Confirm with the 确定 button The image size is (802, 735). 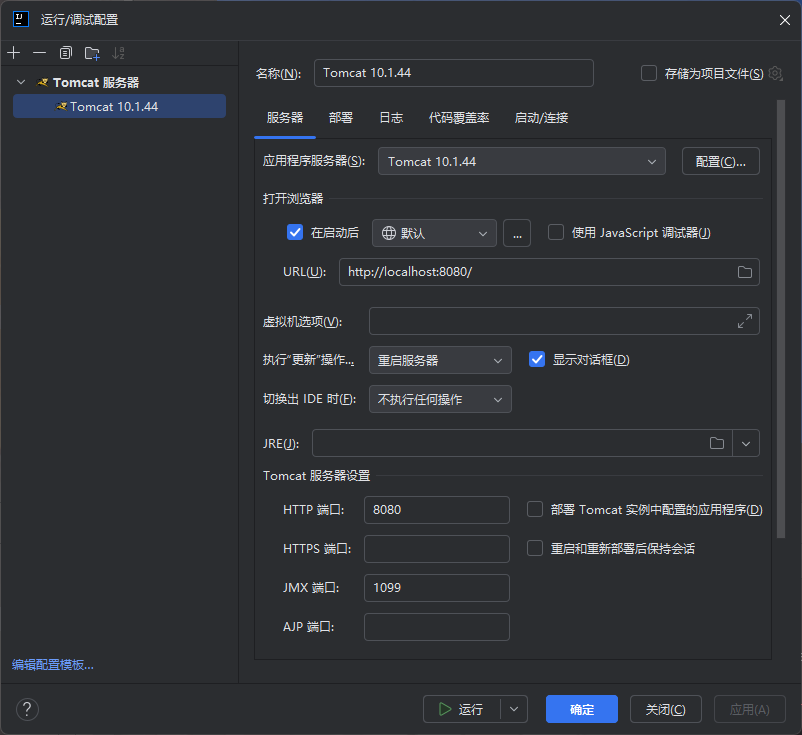tap(582, 709)
